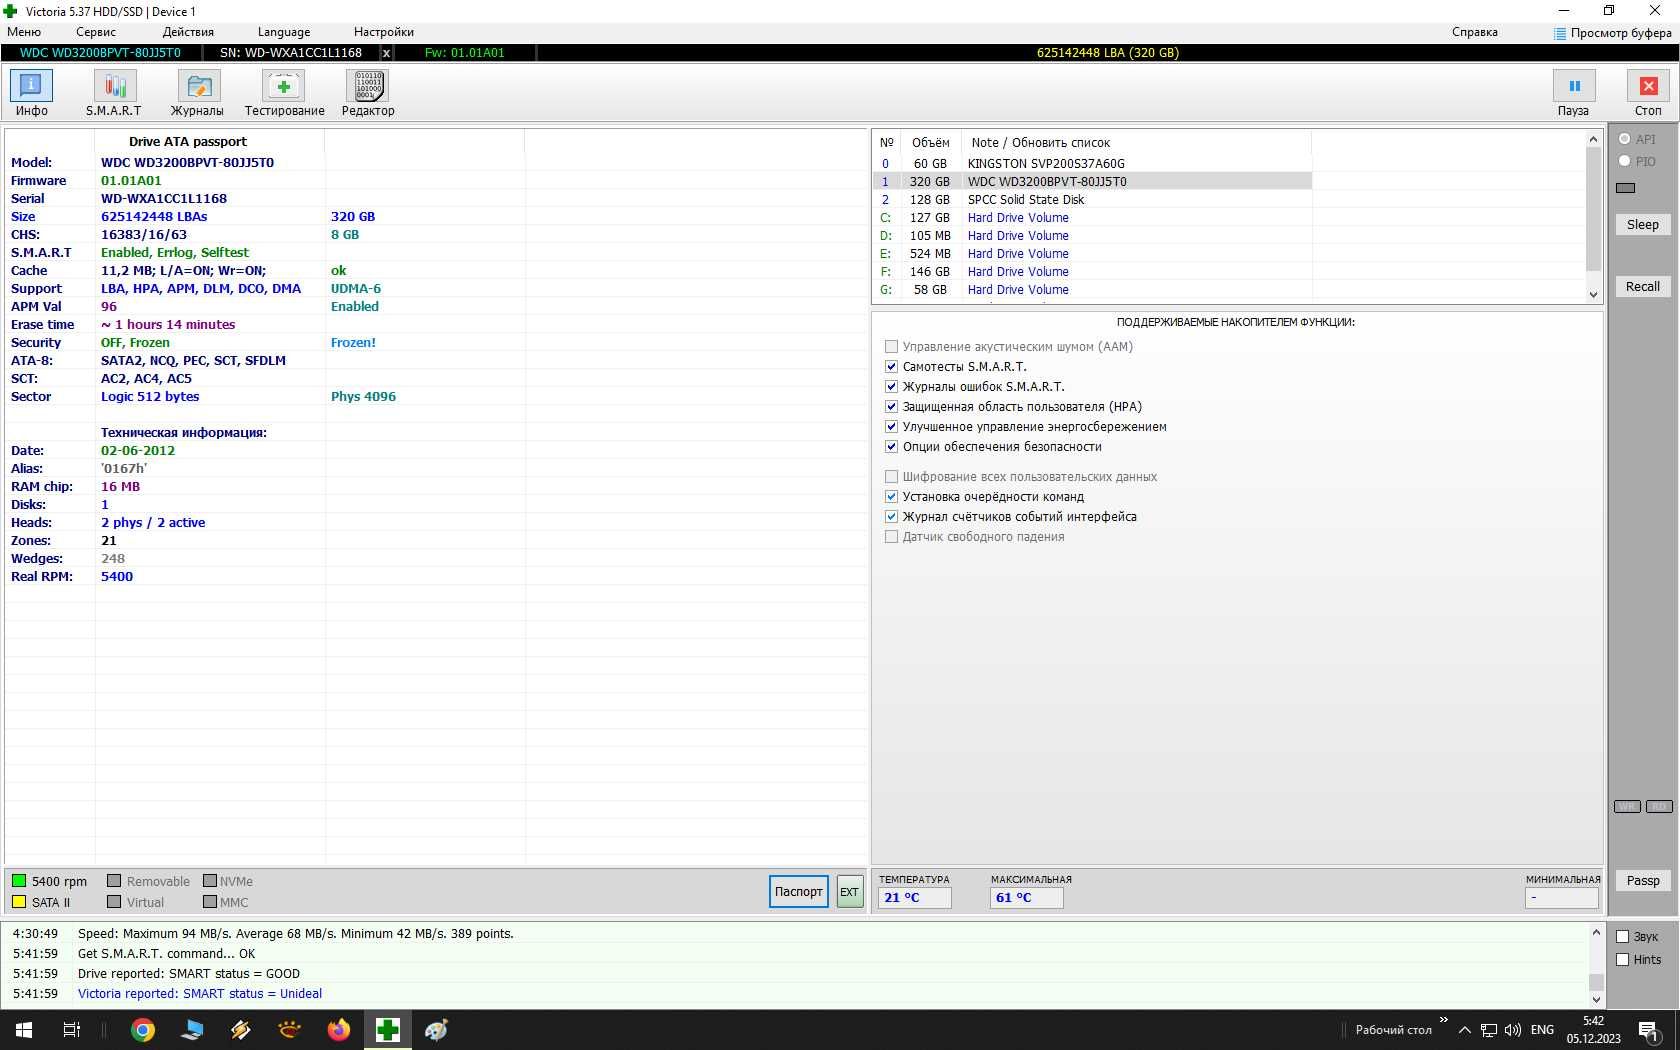Screen dimensions: 1680x1050
Task: Toggle Защищенная область пользователя (HPA) checkbox
Action: click(891, 407)
